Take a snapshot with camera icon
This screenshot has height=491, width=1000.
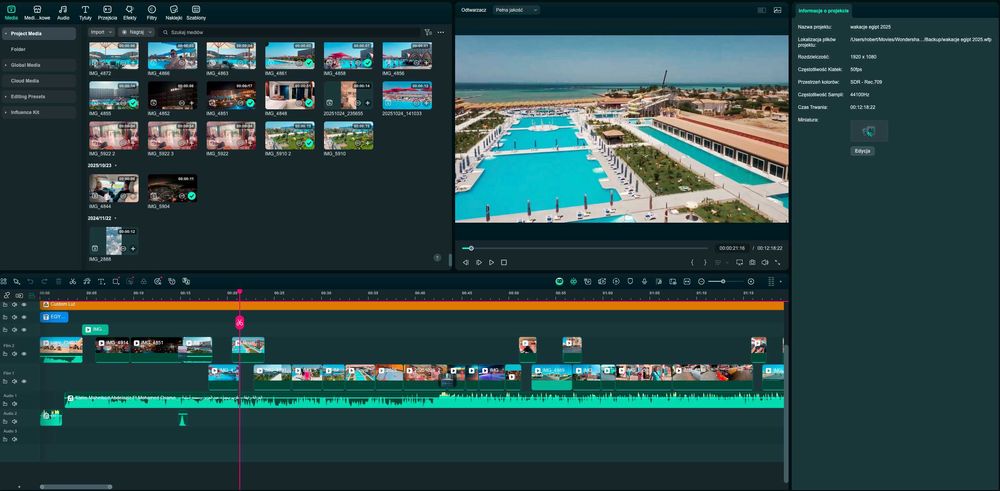click(752, 262)
